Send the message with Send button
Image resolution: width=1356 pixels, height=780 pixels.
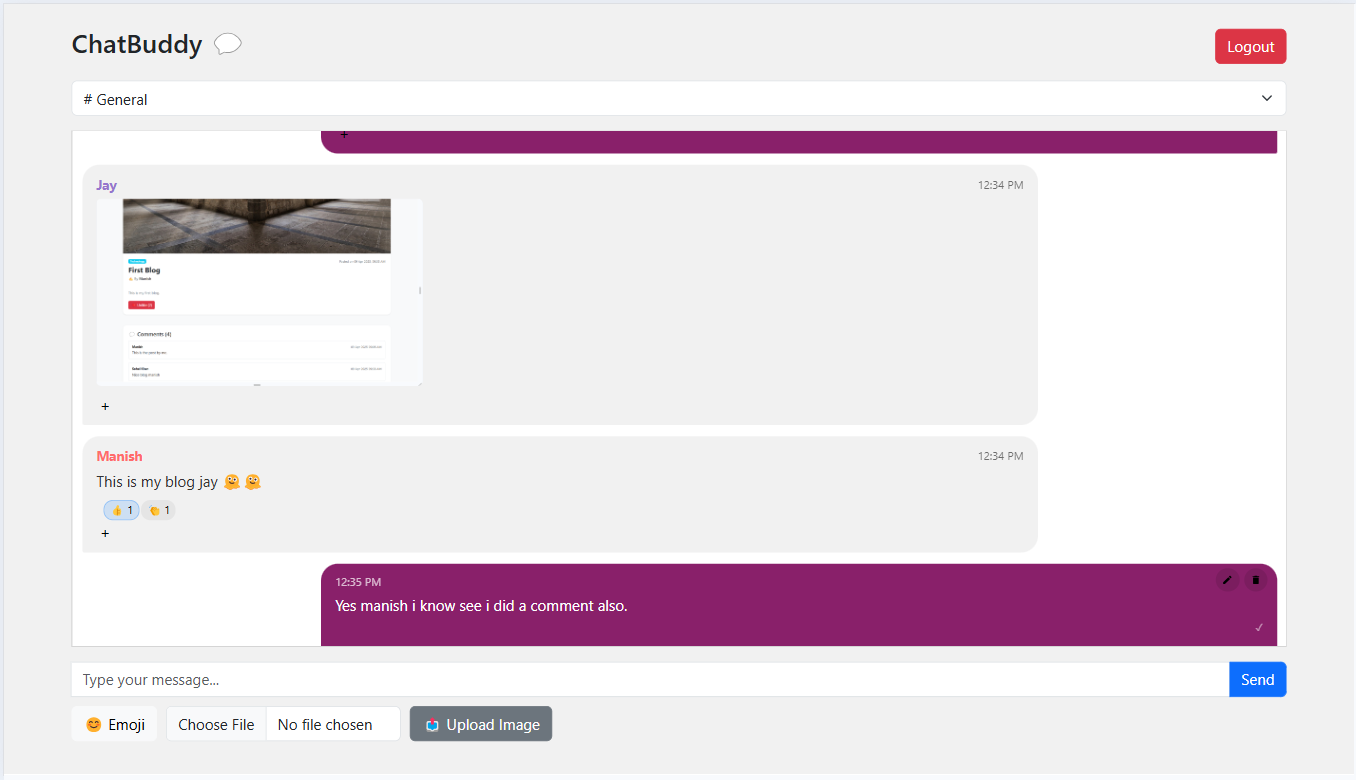(1257, 679)
